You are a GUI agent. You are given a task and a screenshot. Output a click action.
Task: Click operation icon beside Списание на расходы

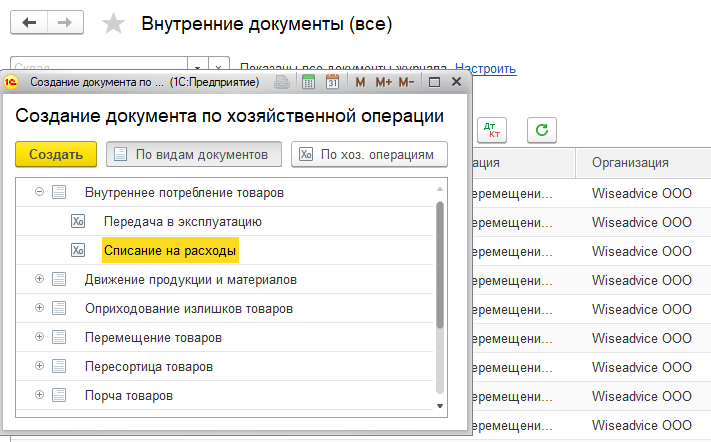pyautogui.click(x=78, y=250)
